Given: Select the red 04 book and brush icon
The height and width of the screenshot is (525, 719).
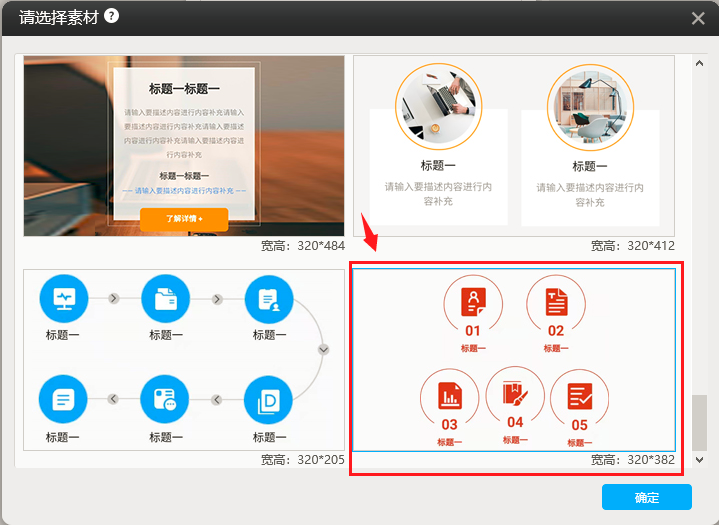Looking at the screenshot, I should 515,392.
